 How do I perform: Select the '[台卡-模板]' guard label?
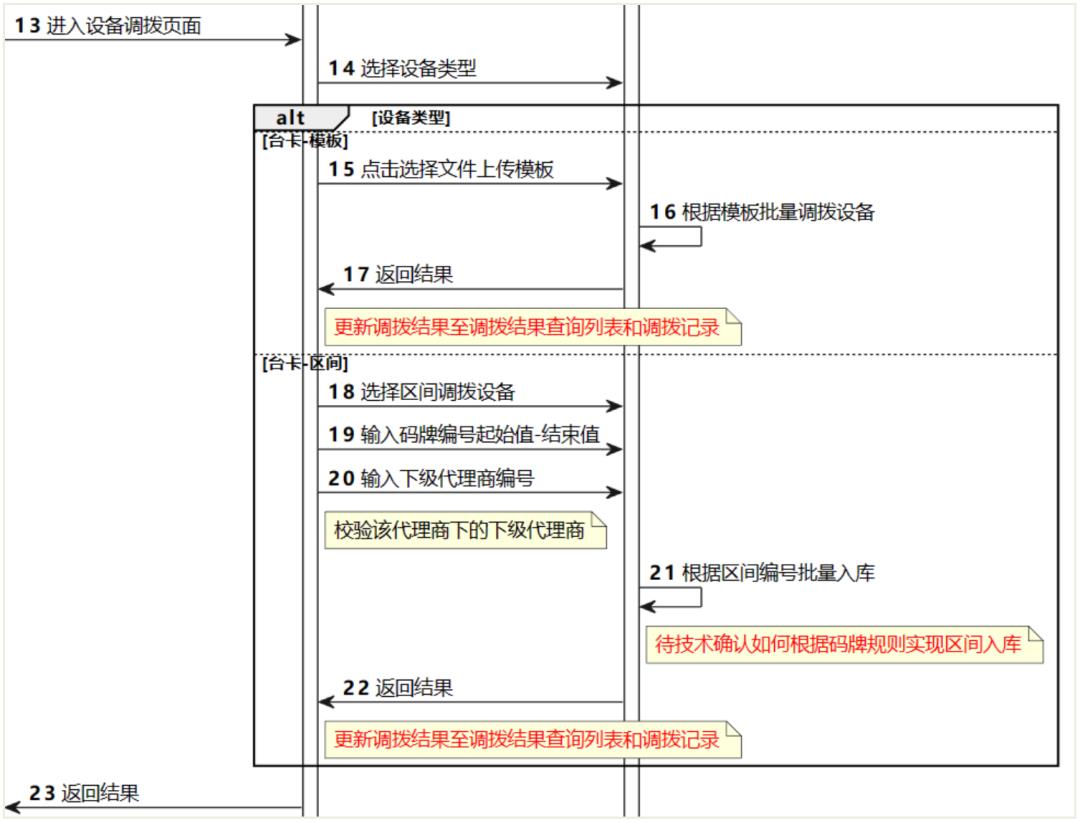click(x=304, y=140)
